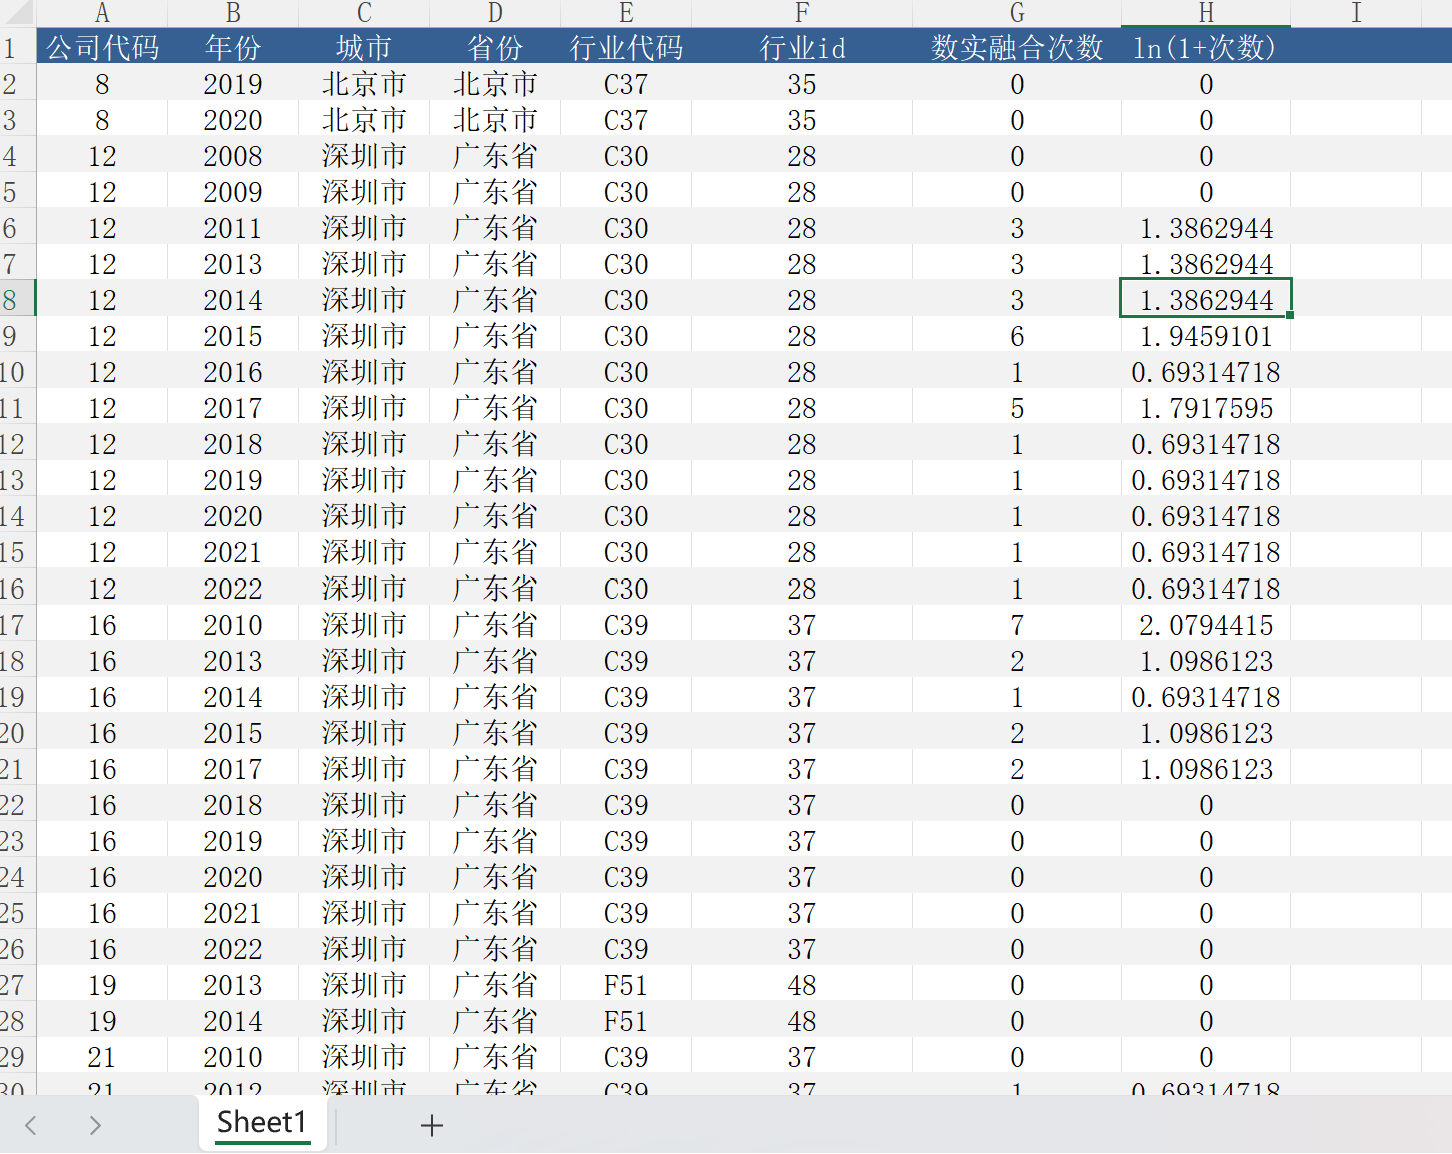Select the 0.69314718 cell in row 10
Image resolution: width=1452 pixels, height=1154 pixels.
pos(1206,372)
